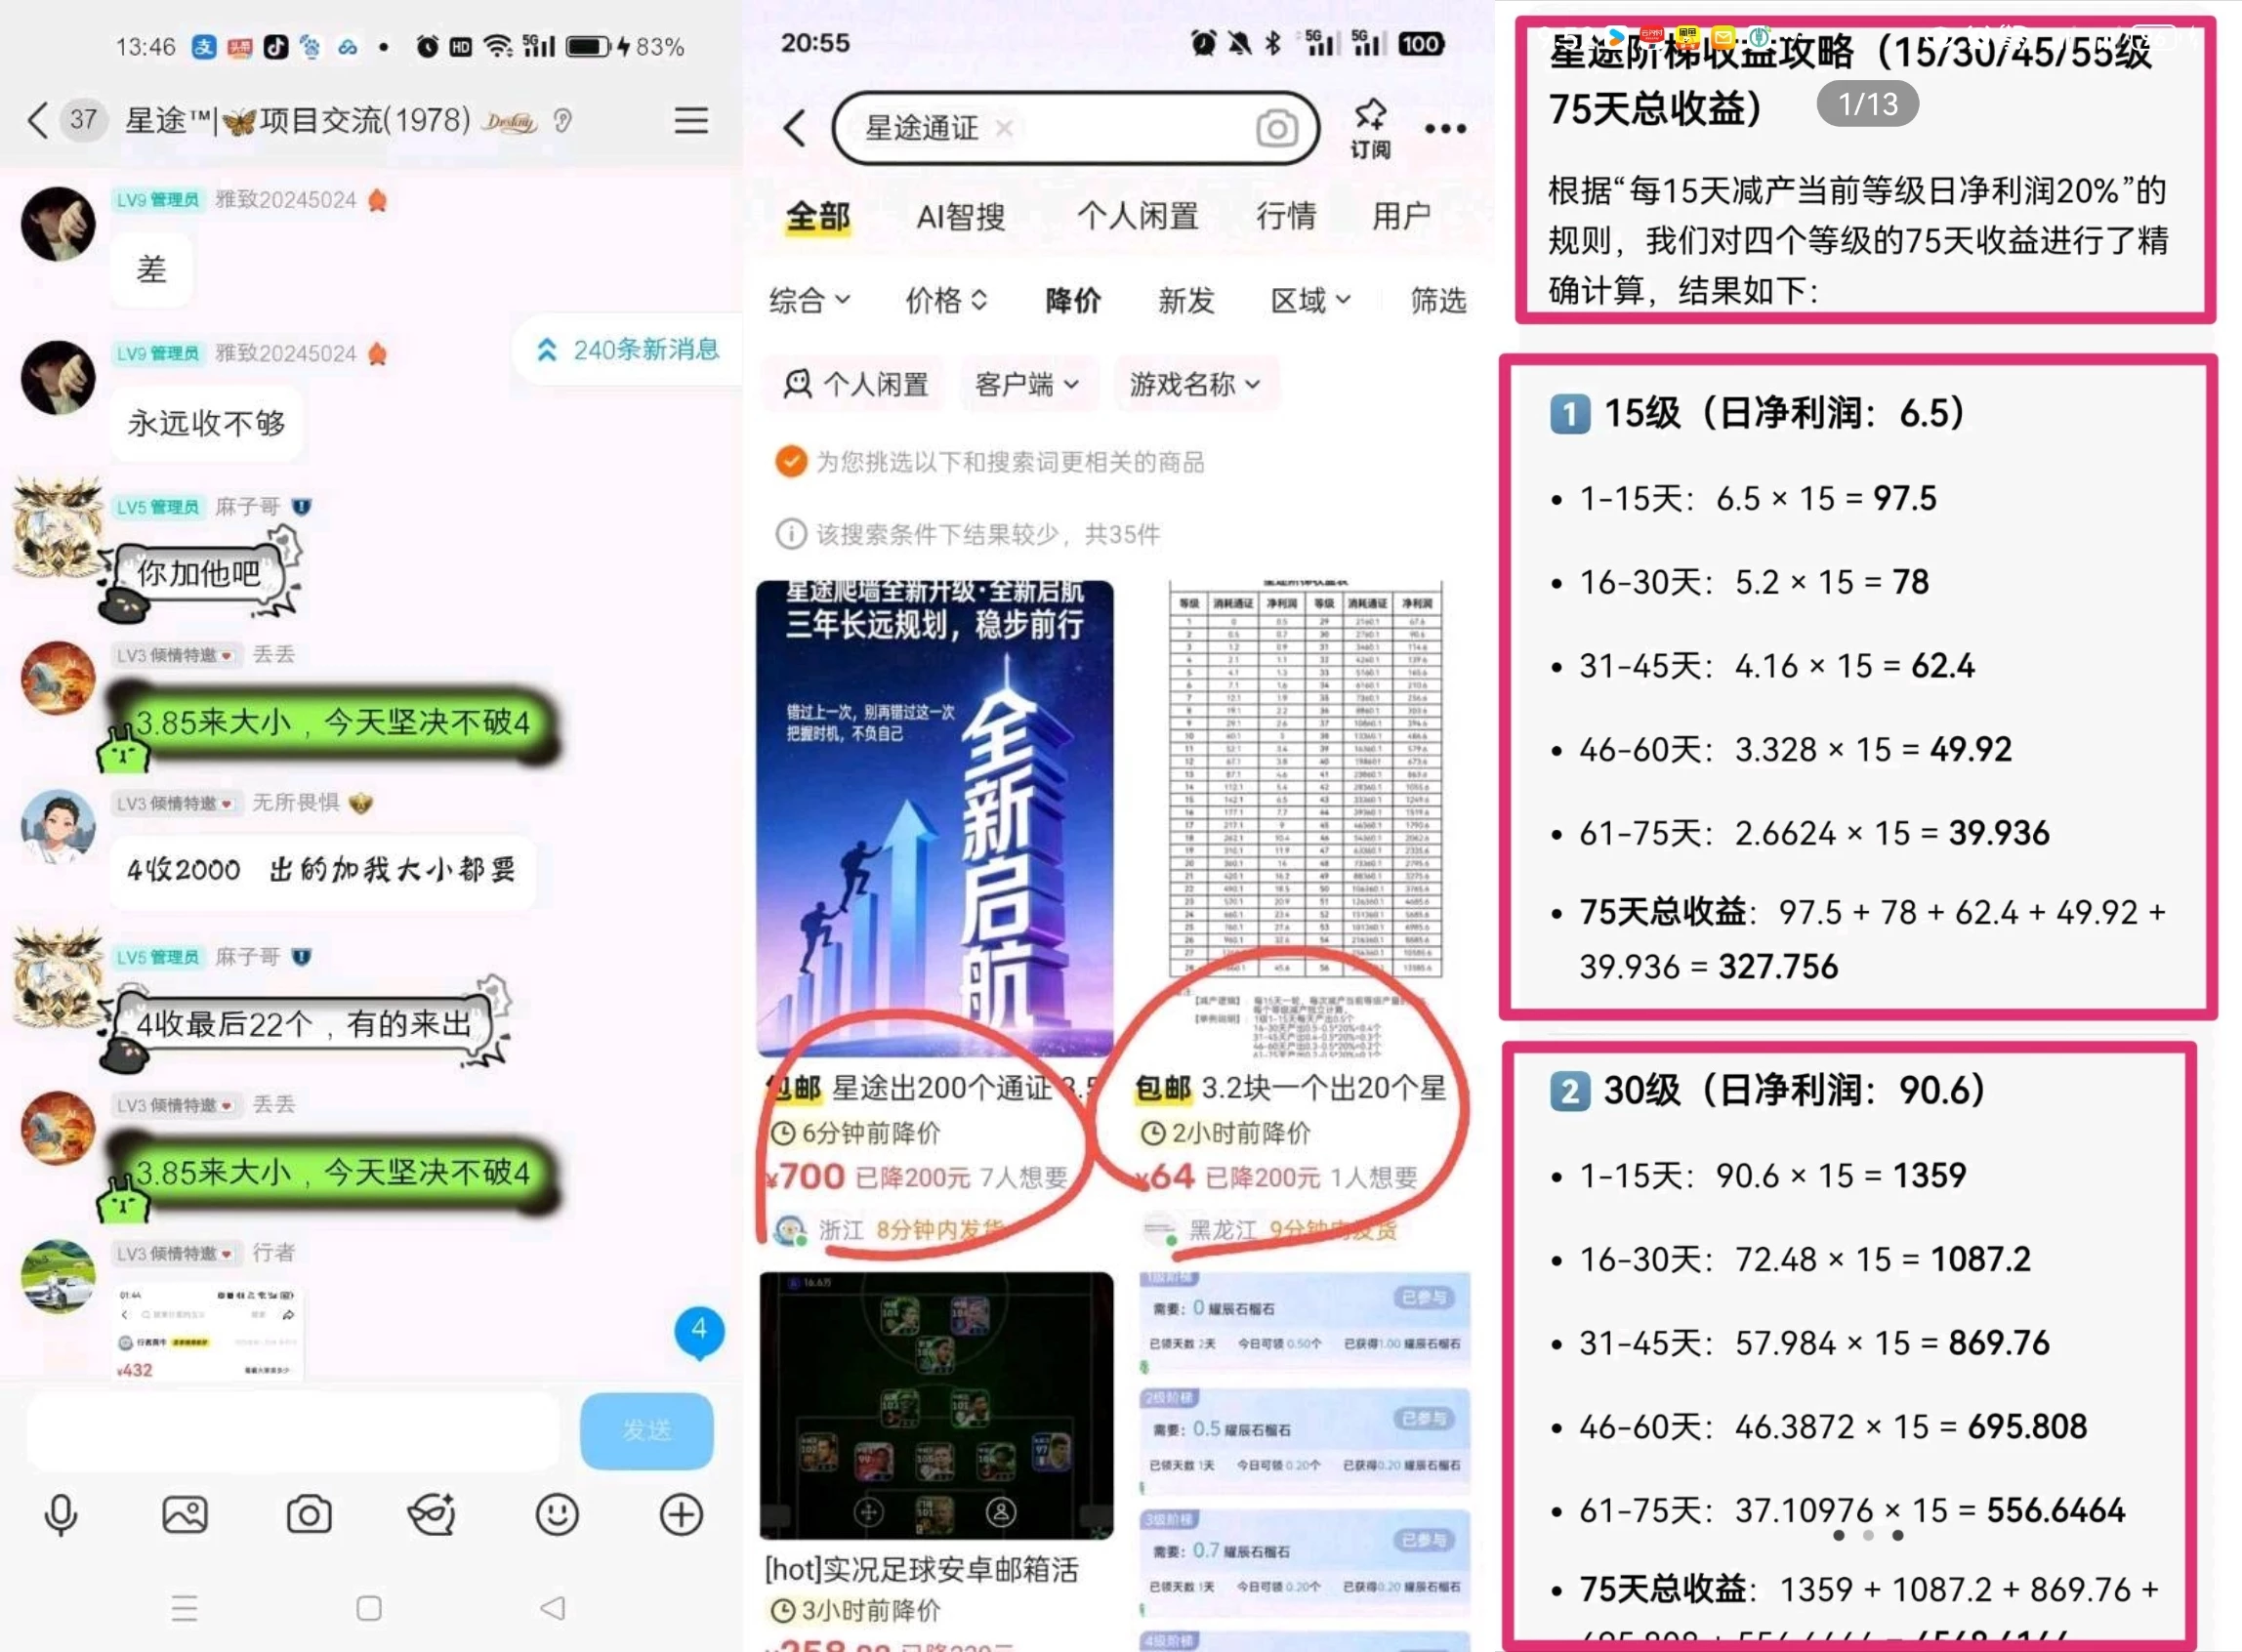Switch to the AI智搜 tab
Image resolution: width=2242 pixels, height=1652 pixels.
pos(960,216)
